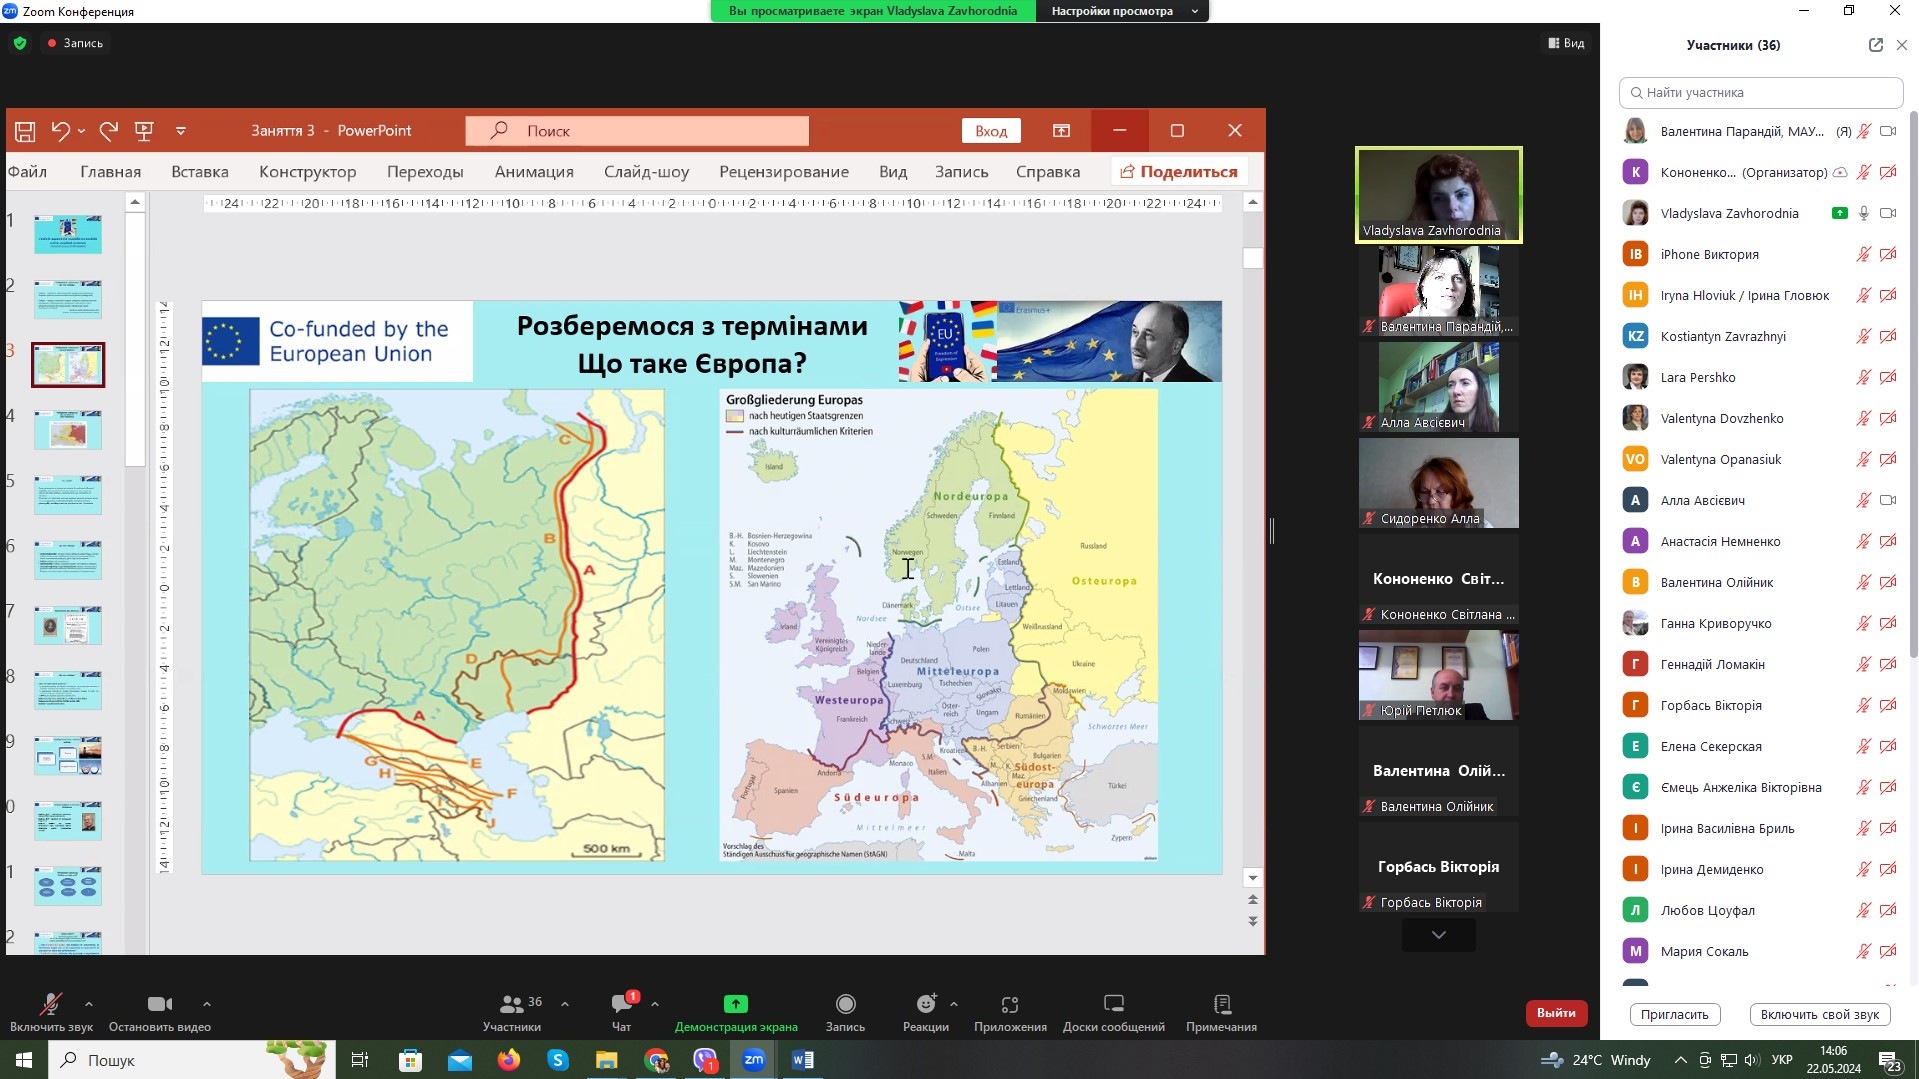
Task: Click the Найти участника search field
Action: (x=1760, y=93)
